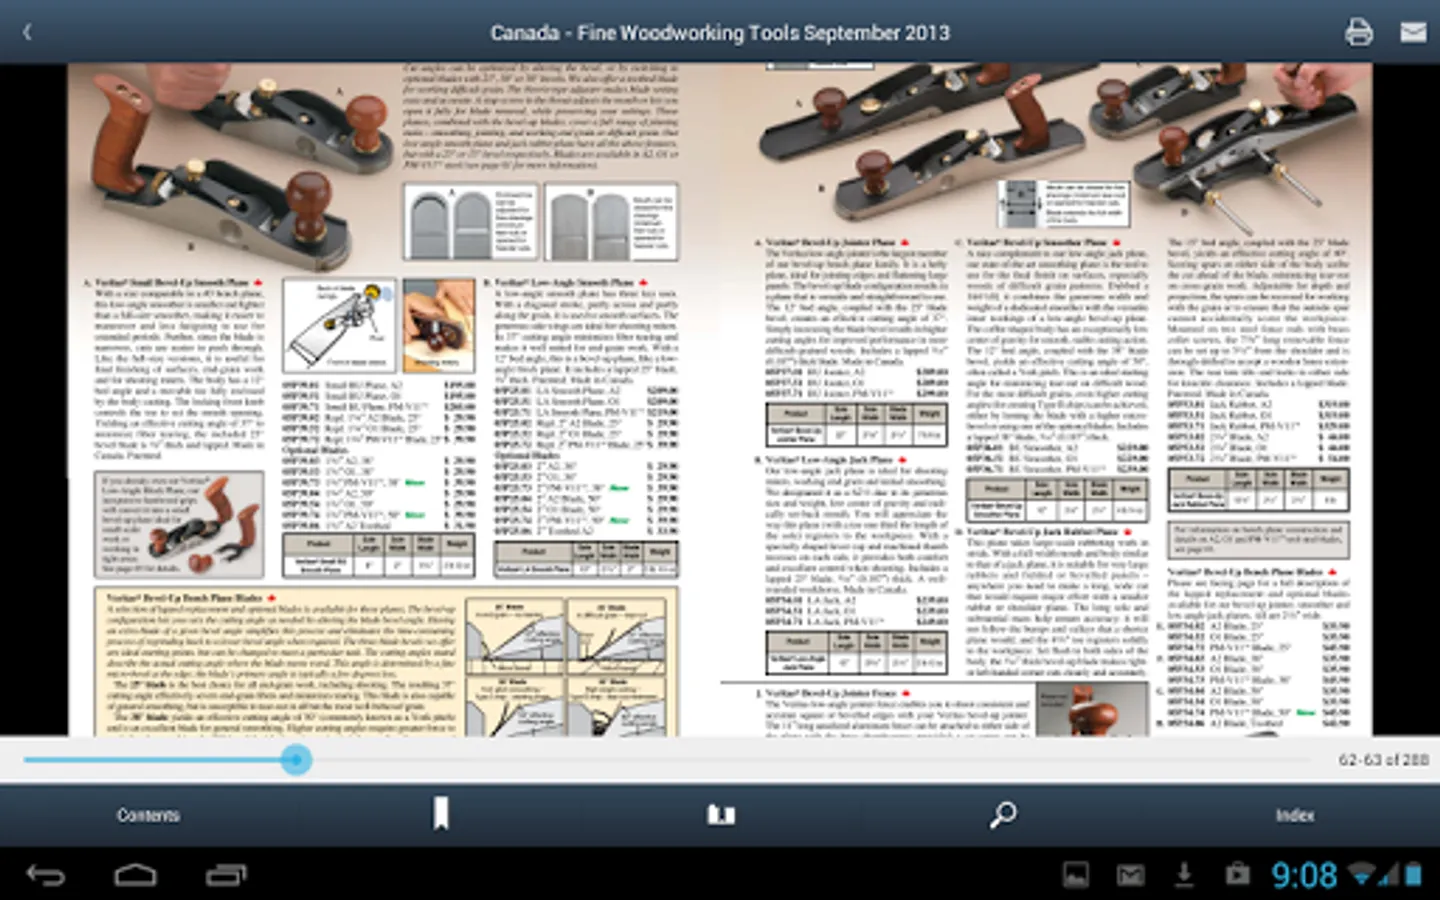Viewport: 1440px width, 900px height.
Task: Tap the Android Home navigation button
Action: [x=135, y=876]
